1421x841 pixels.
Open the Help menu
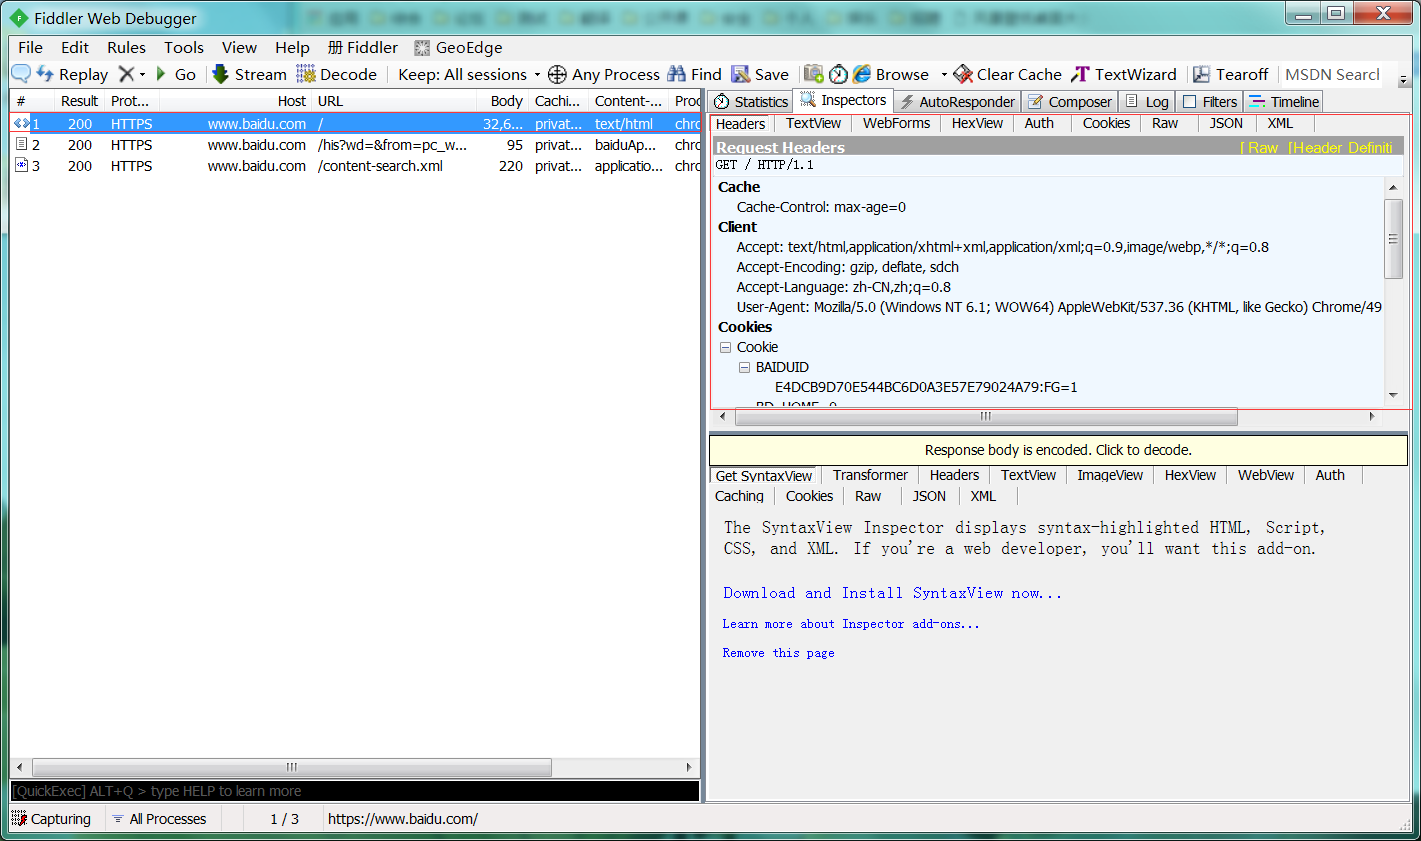[x=292, y=47]
